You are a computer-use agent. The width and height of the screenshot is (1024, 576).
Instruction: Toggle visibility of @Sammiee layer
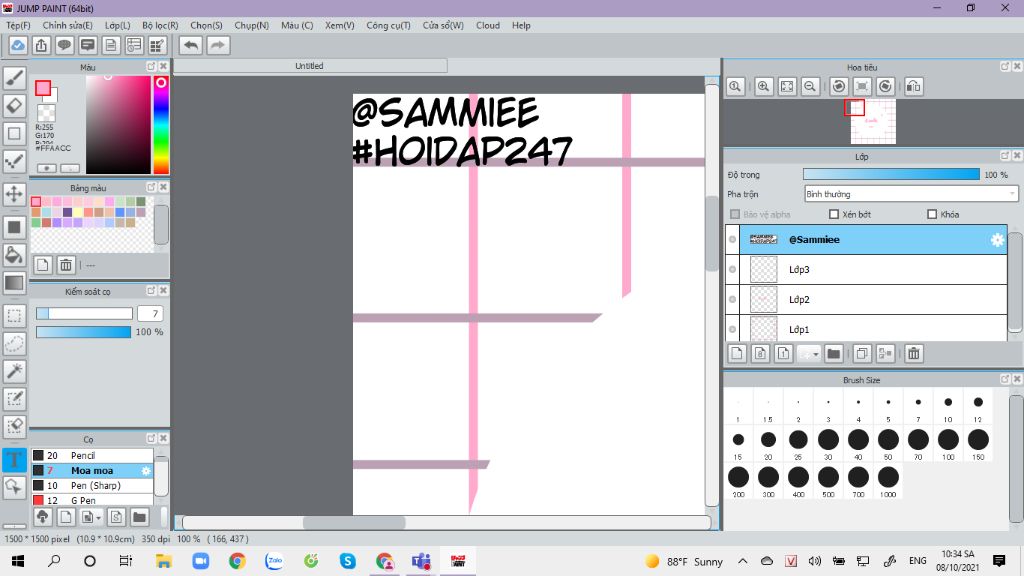[732, 240]
